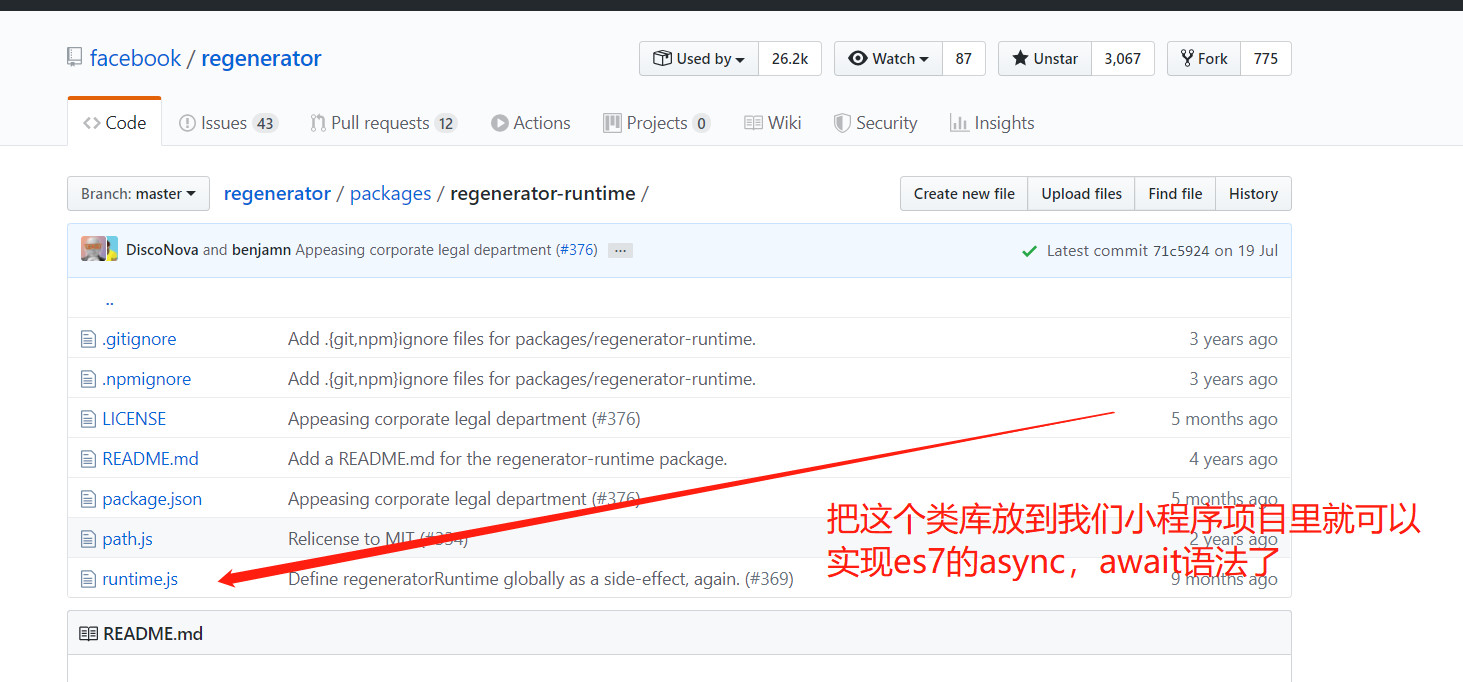Open DiscoNova author link
This screenshot has height=682, width=1463.
click(162, 250)
